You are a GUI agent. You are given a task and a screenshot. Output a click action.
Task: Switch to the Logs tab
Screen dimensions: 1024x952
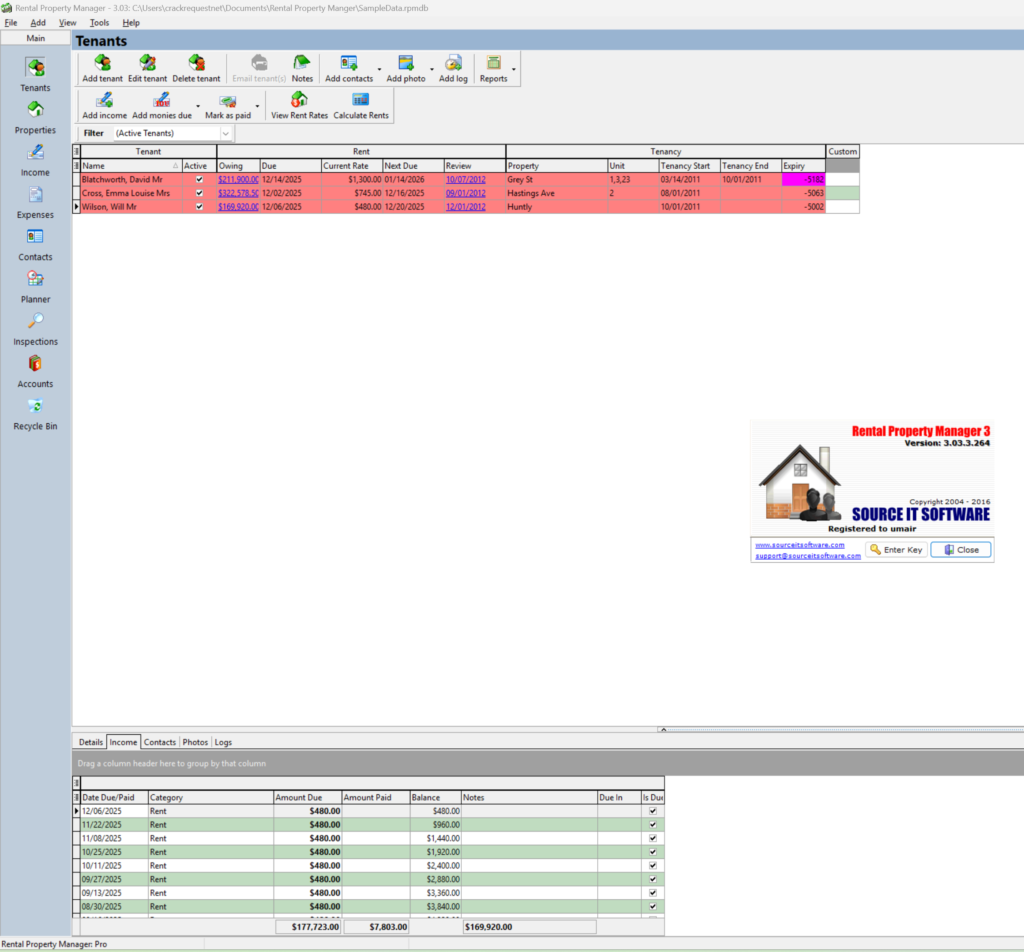223,742
